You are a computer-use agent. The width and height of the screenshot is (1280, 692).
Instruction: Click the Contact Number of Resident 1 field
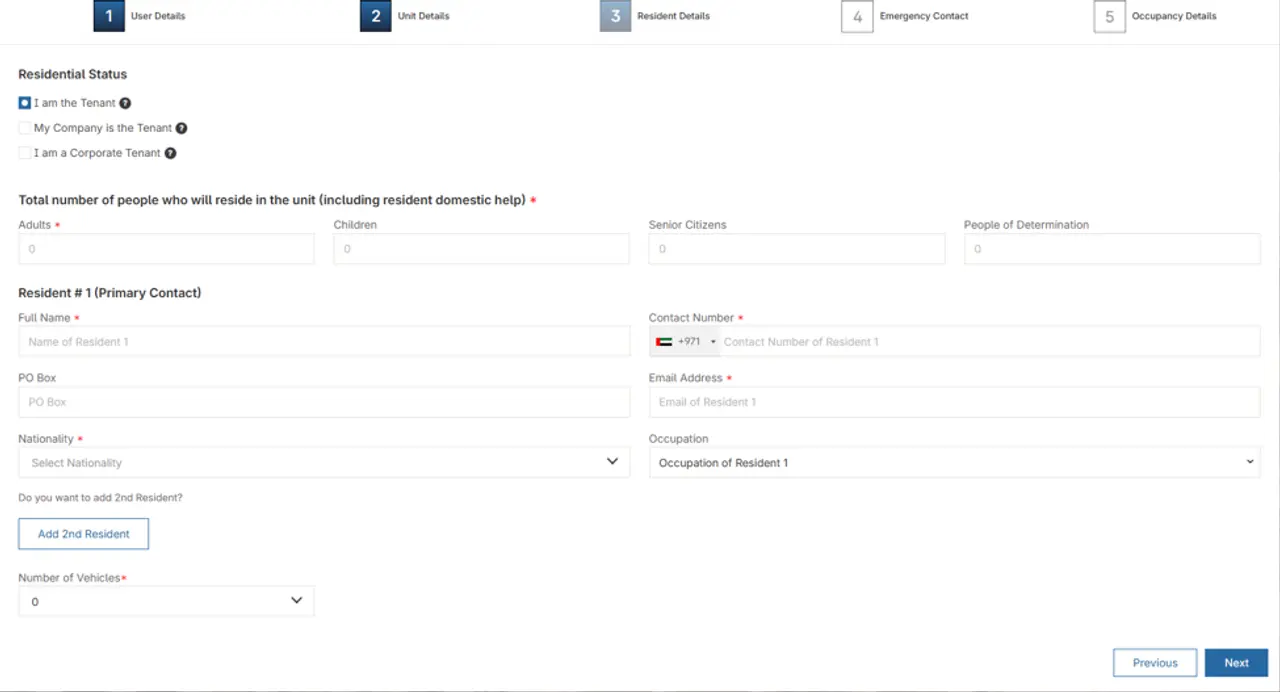pyautogui.click(x=988, y=342)
